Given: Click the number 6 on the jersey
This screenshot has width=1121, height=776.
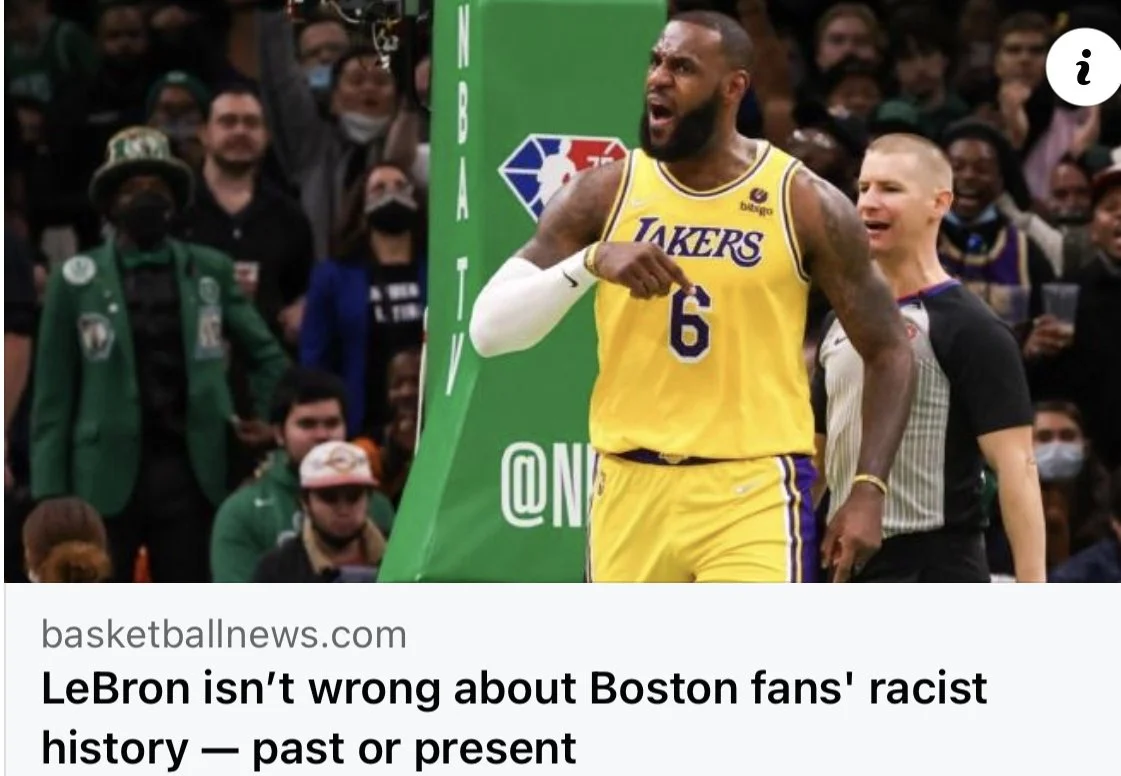Looking at the screenshot, I should coord(690,322).
